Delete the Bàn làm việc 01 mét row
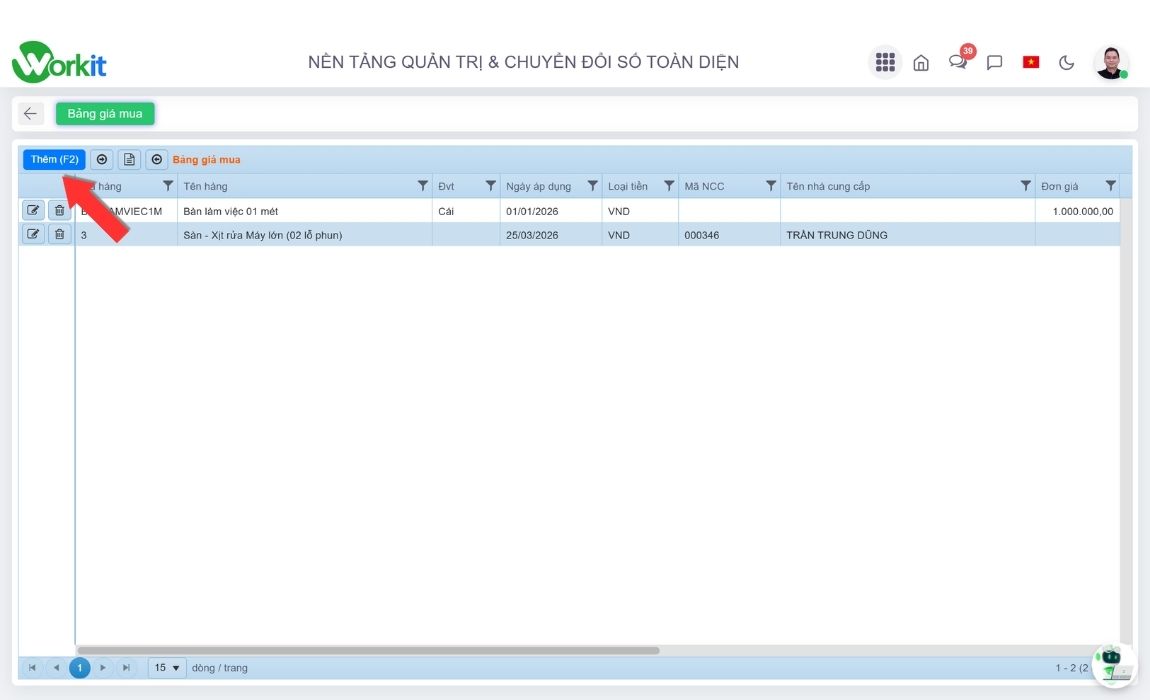Viewport: 1150px width, 700px height. pyautogui.click(x=59, y=210)
